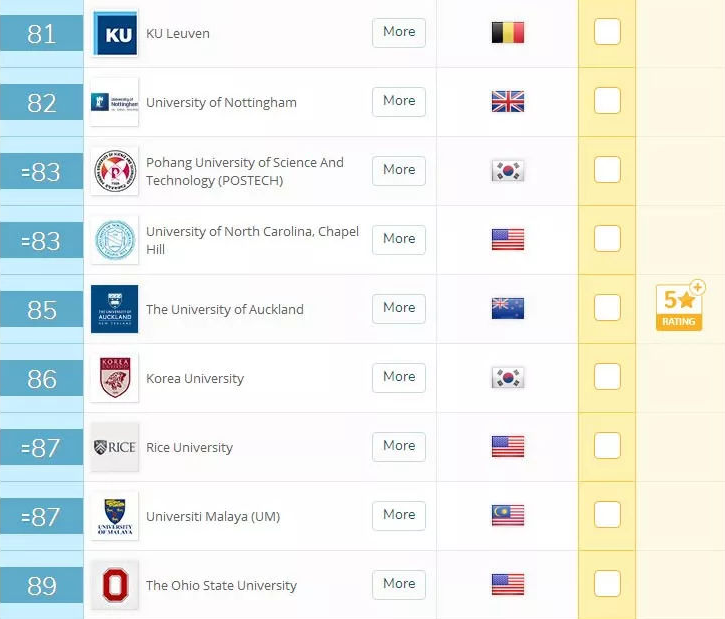Click the Korea University crest
Viewport: 725px width, 619px height.
[115, 378]
